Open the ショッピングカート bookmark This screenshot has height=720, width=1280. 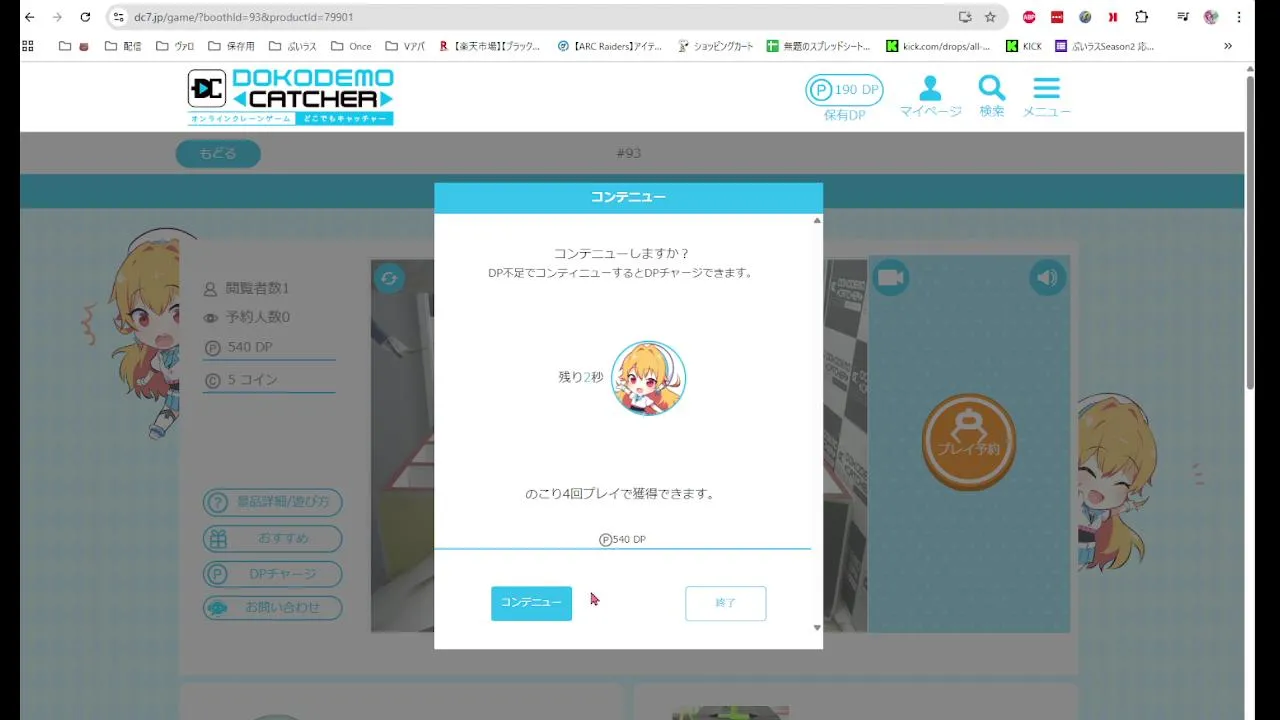tap(716, 46)
